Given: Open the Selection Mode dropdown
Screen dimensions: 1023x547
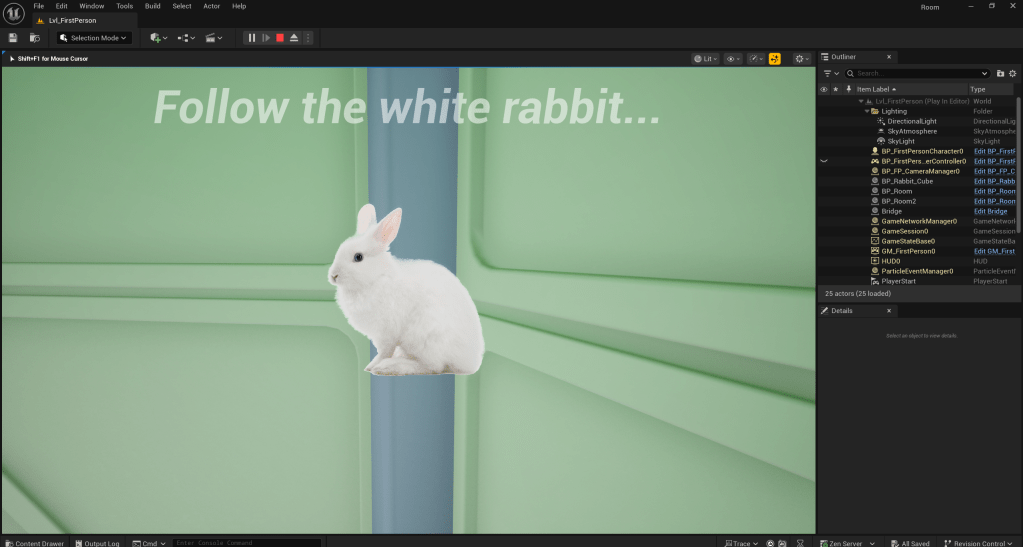Looking at the screenshot, I should coord(94,38).
